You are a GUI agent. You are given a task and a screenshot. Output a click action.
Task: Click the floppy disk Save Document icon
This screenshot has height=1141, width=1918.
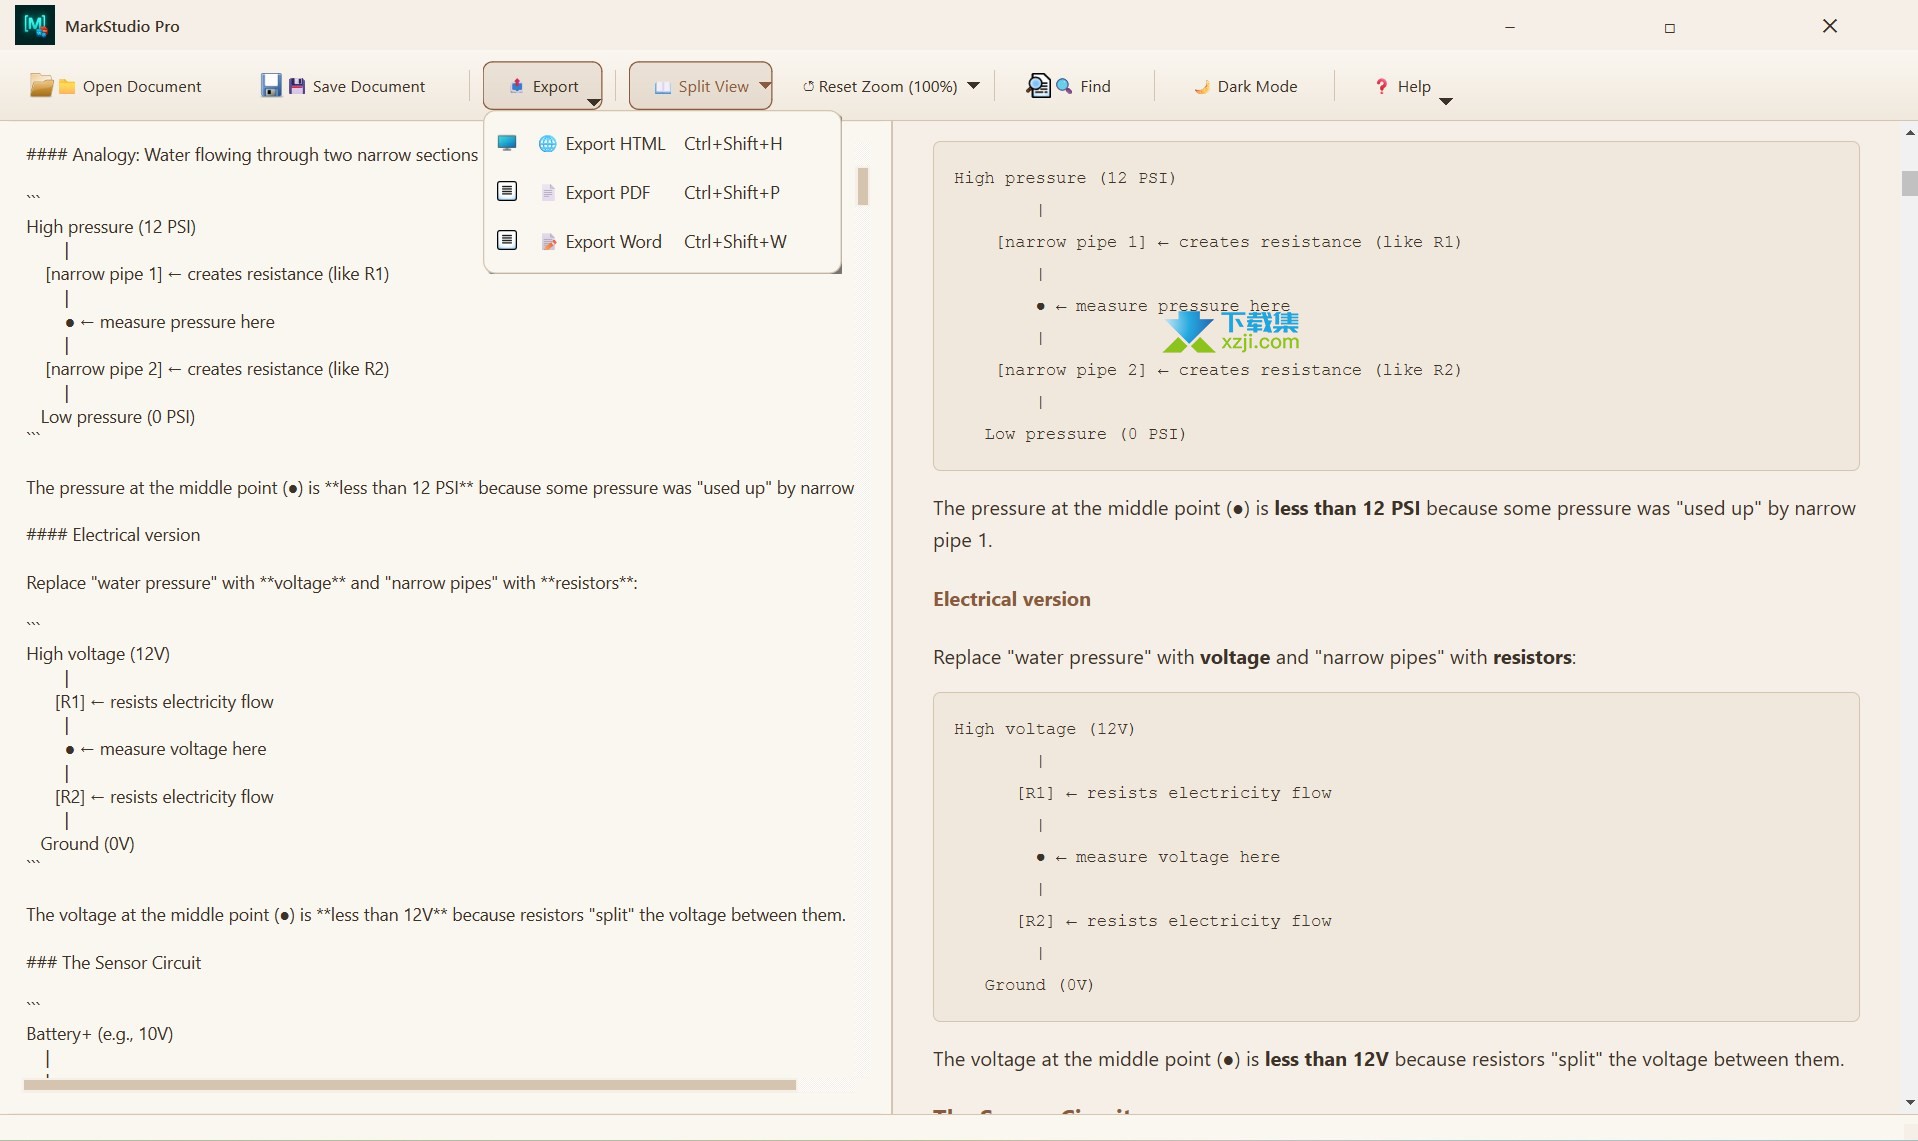(271, 86)
